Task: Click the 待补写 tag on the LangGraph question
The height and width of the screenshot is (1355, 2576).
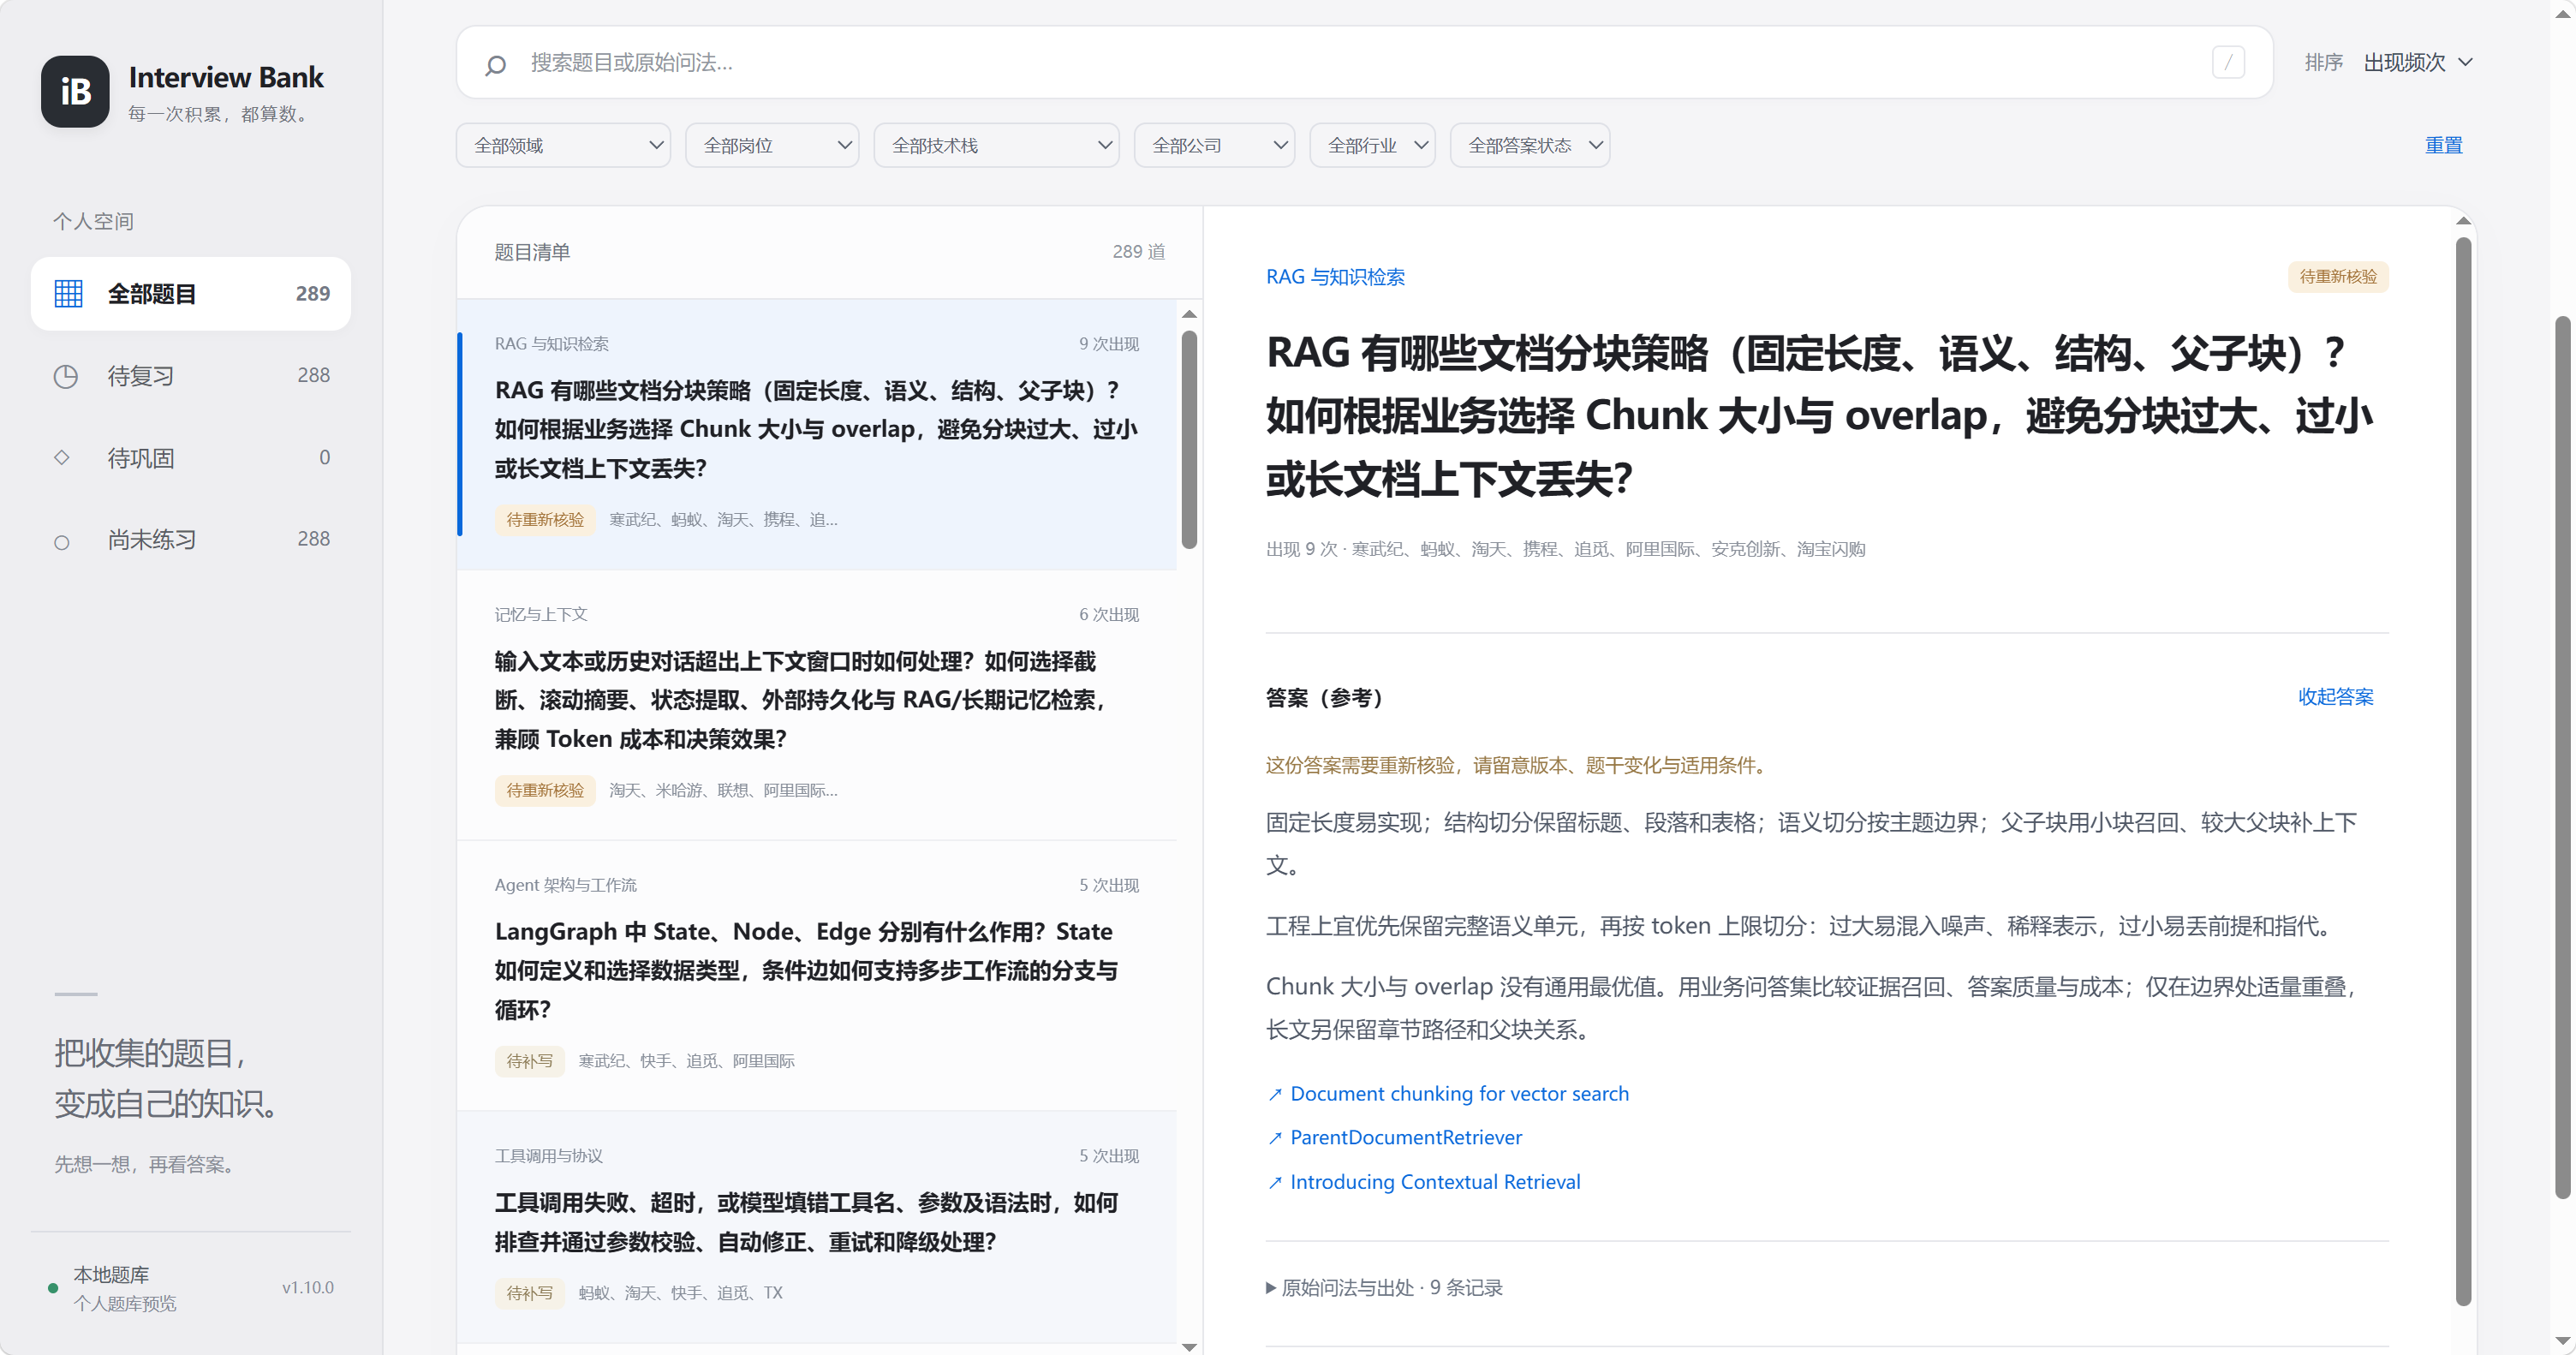Action: point(529,1061)
